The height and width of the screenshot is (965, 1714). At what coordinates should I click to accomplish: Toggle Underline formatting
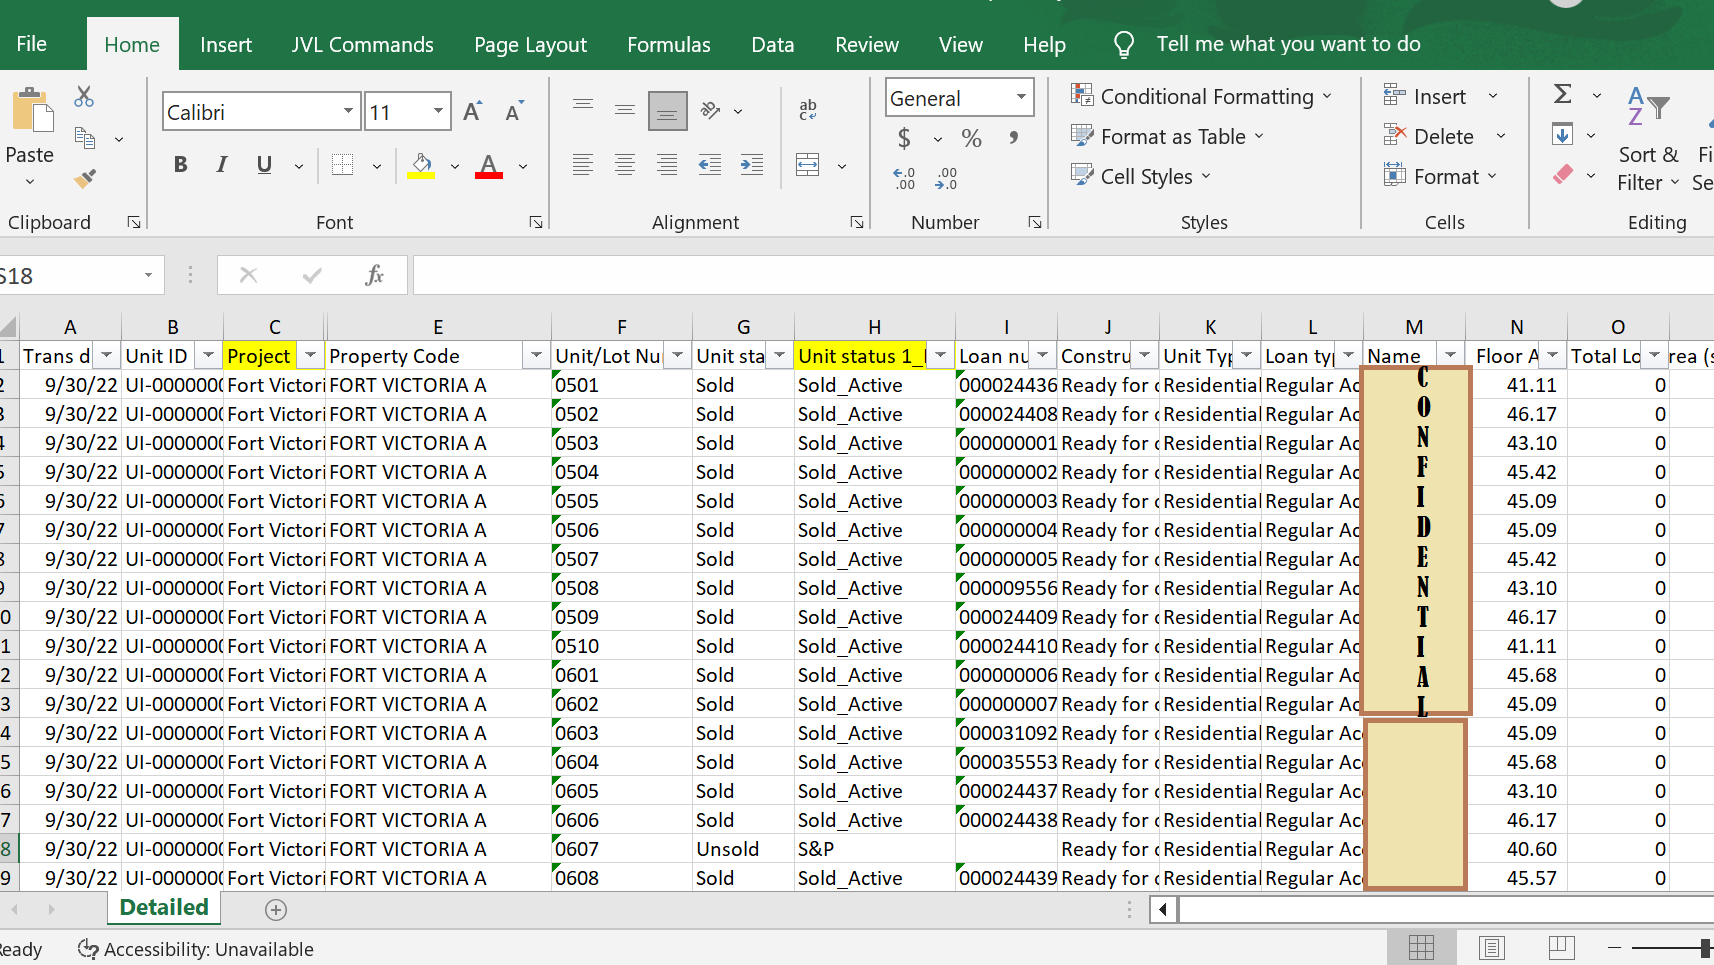[264, 165]
